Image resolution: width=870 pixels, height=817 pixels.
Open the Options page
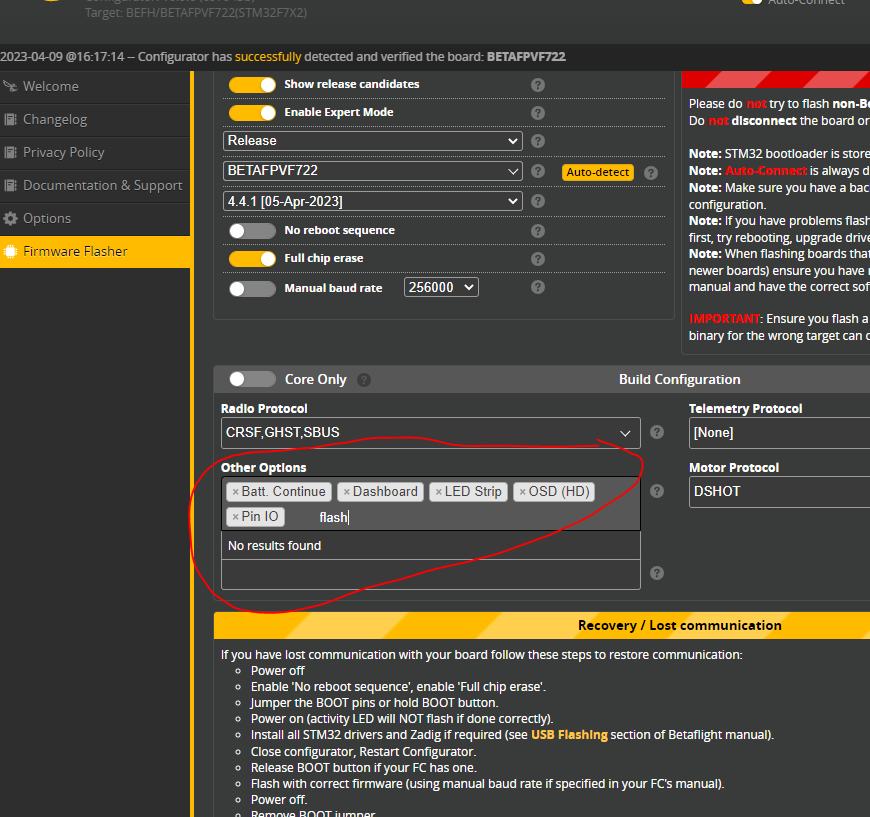[50, 218]
